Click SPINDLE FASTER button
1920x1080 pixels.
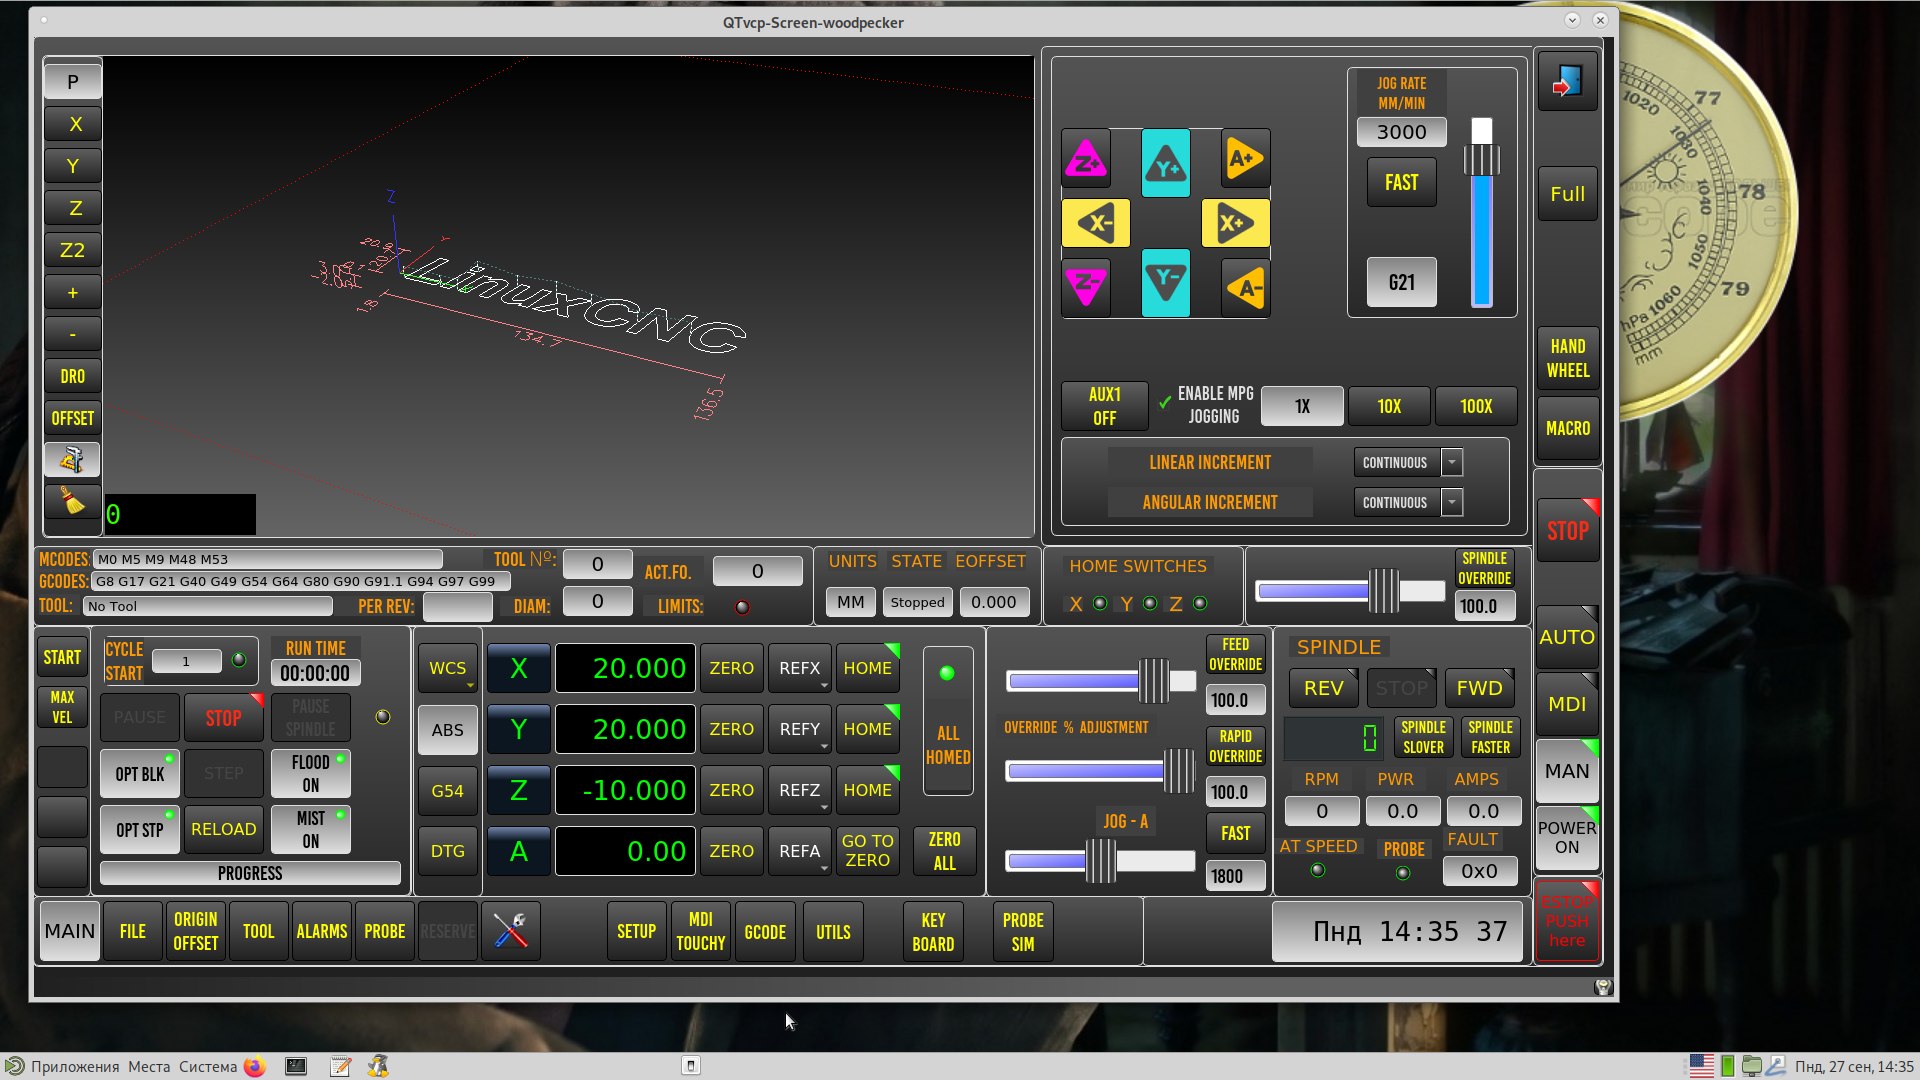(x=1491, y=737)
